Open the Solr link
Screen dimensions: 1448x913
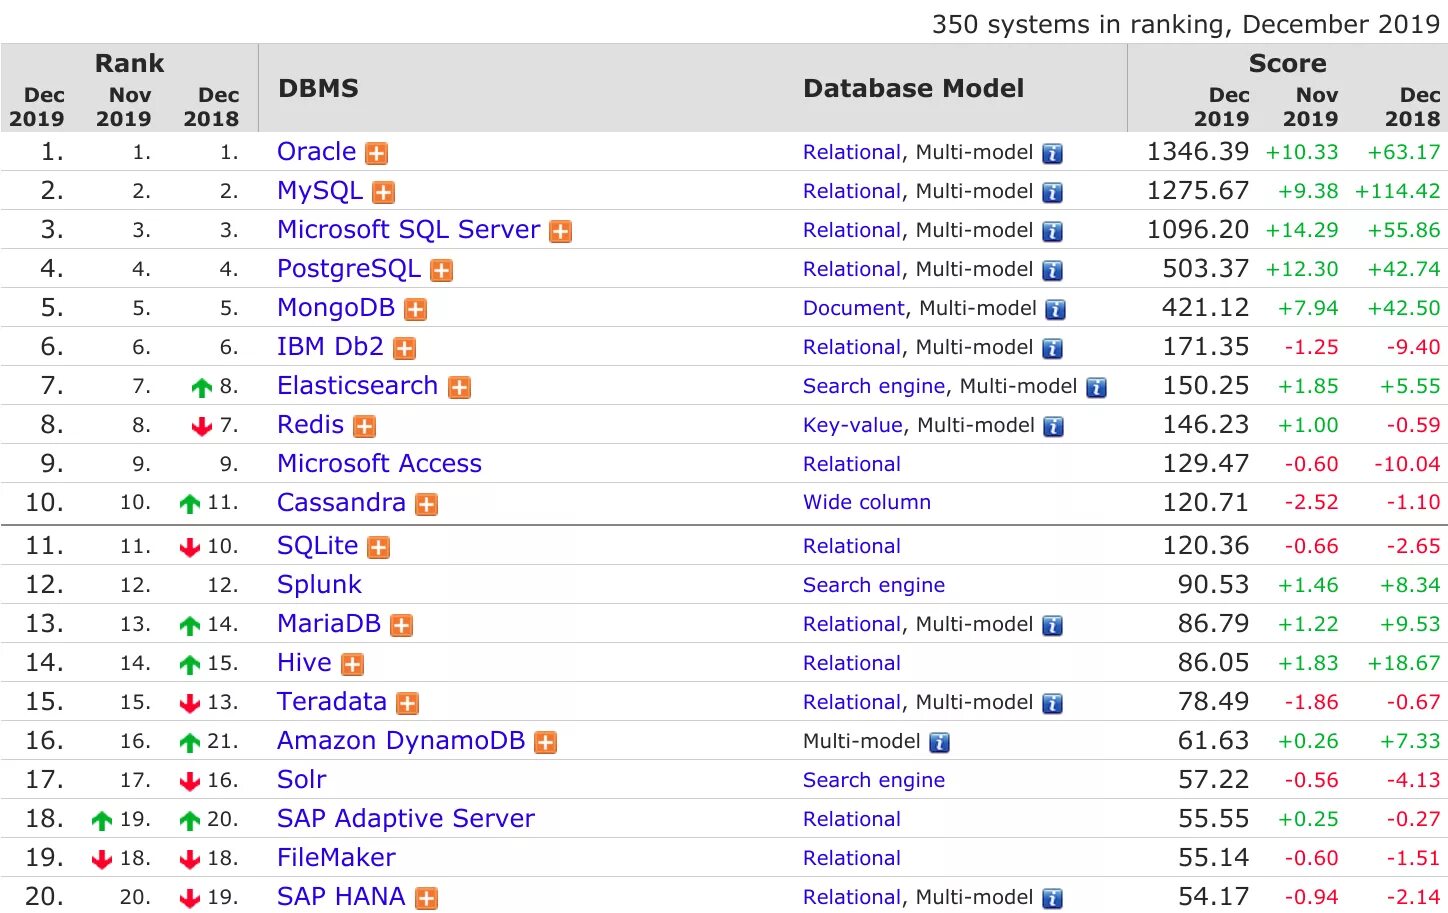coord(302,780)
